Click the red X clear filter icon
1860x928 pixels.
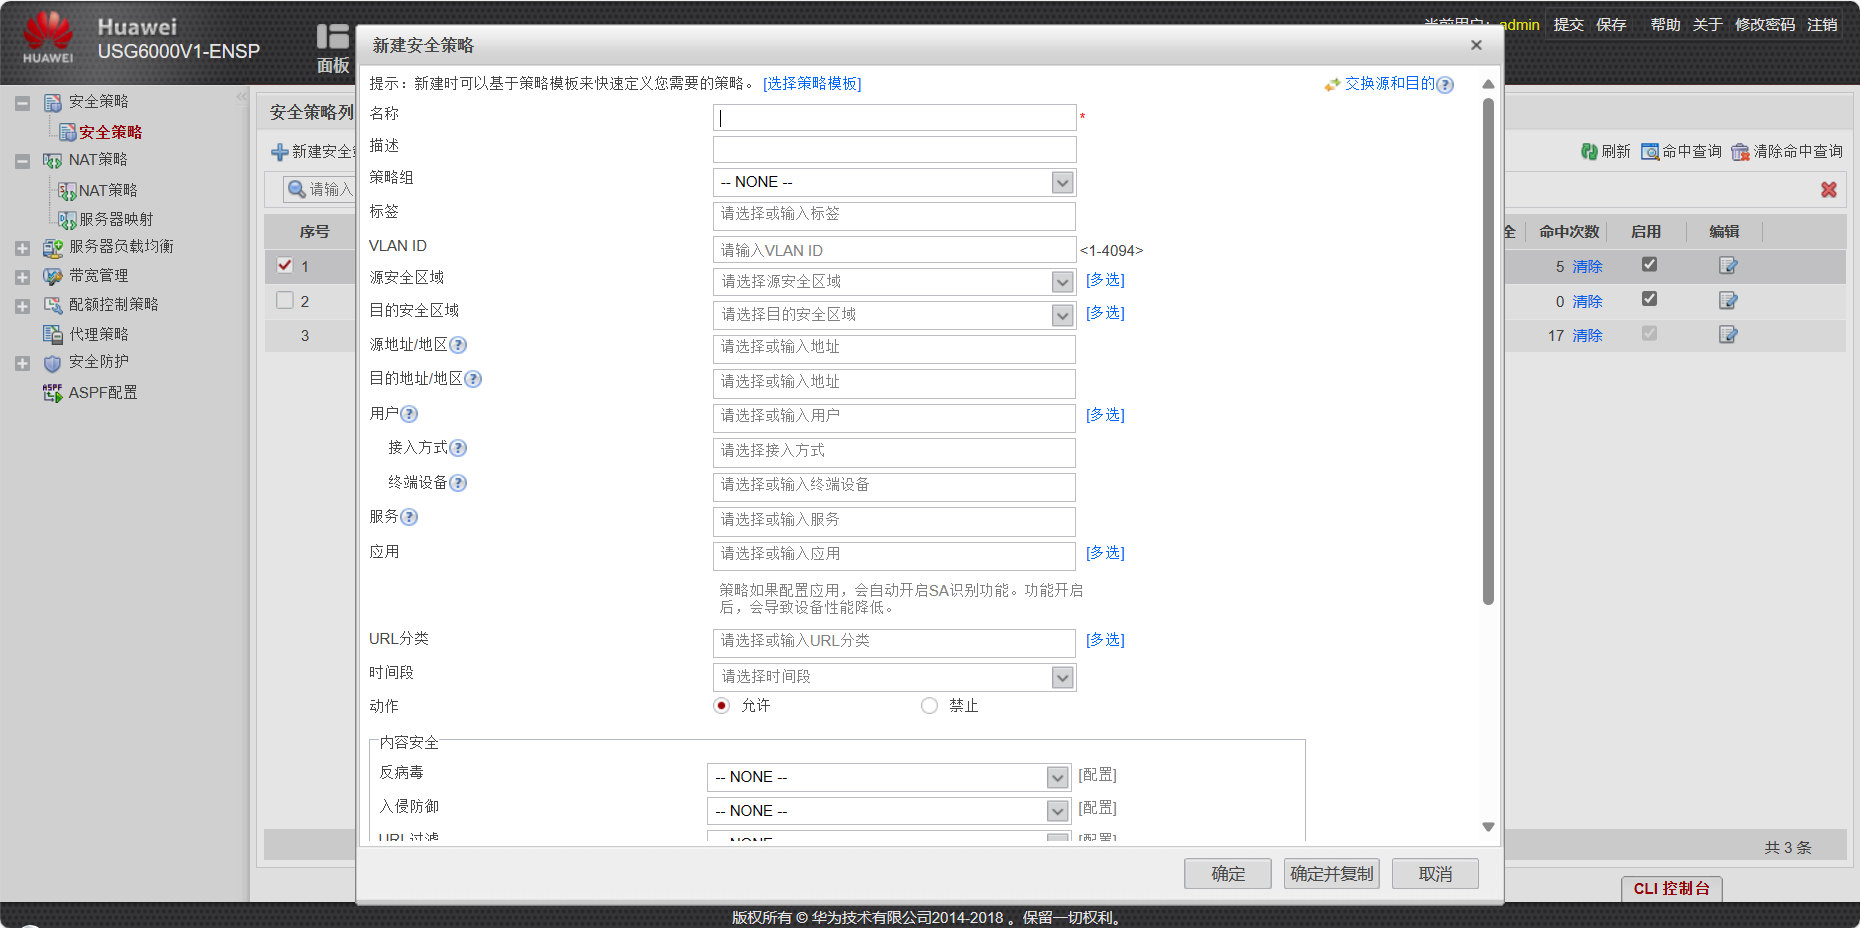point(1829,189)
